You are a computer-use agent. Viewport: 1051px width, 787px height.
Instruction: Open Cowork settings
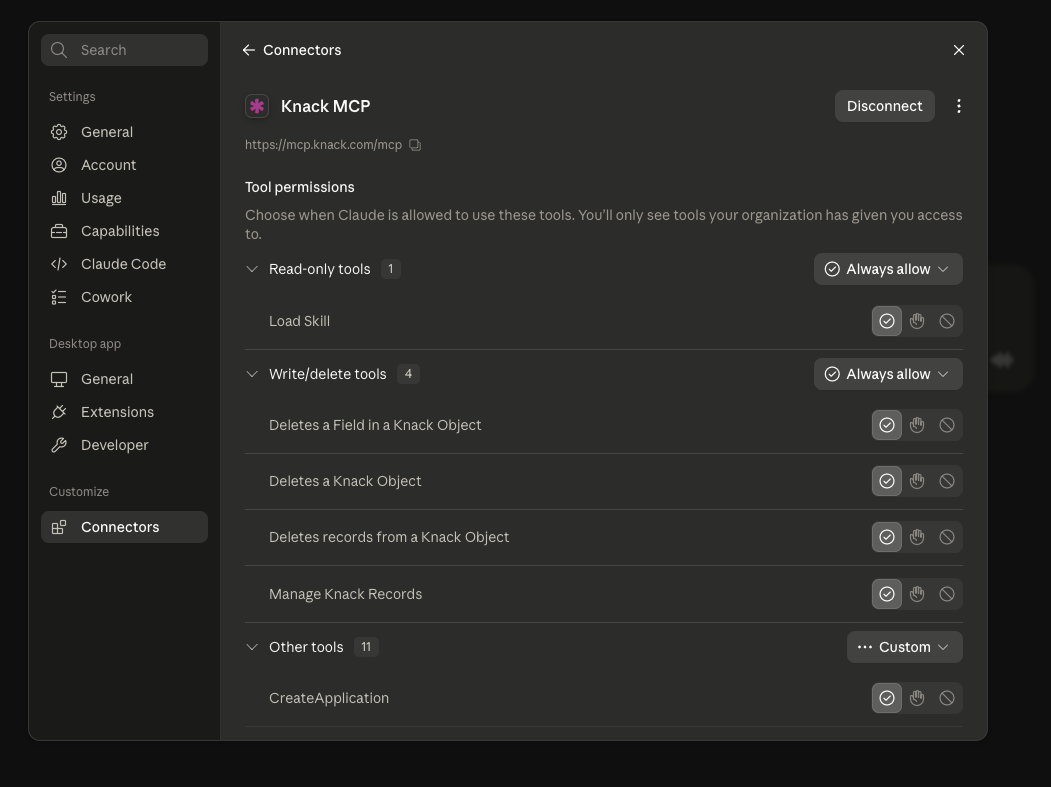click(124, 297)
